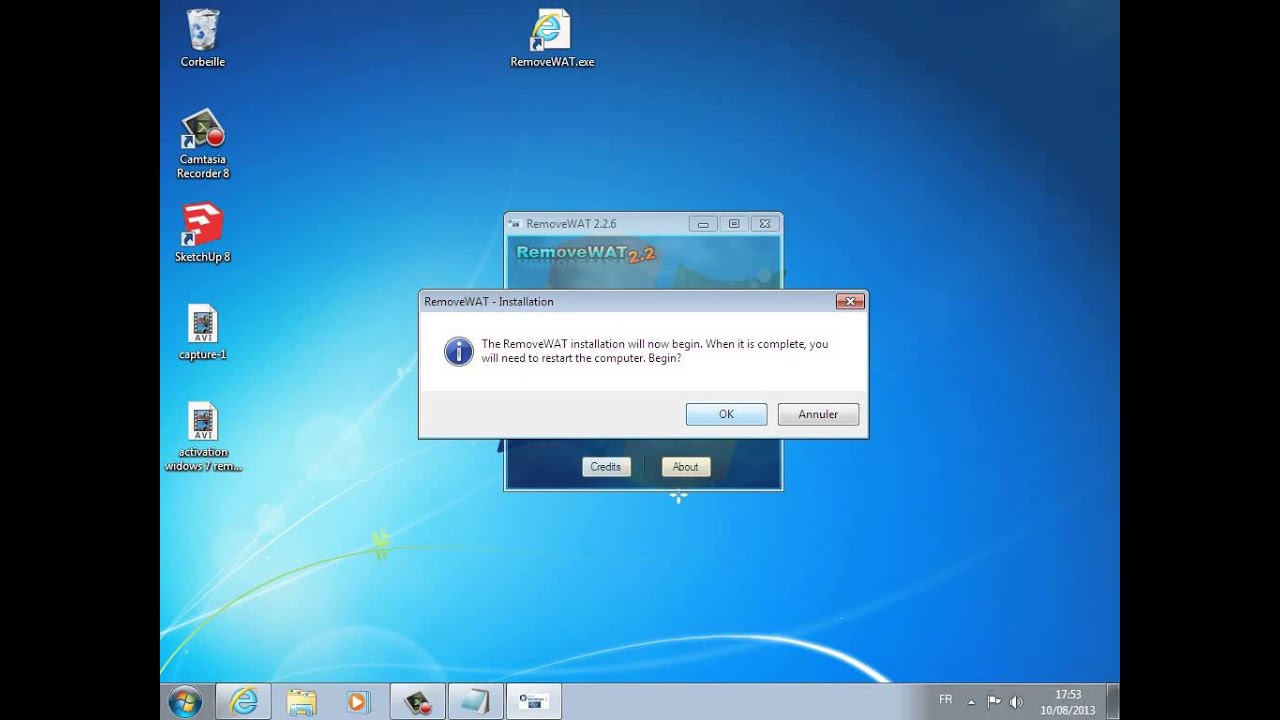The width and height of the screenshot is (1280, 720).
Task: Select the RemoveWAT.exe desktop shortcut
Action: pos(552,38)
